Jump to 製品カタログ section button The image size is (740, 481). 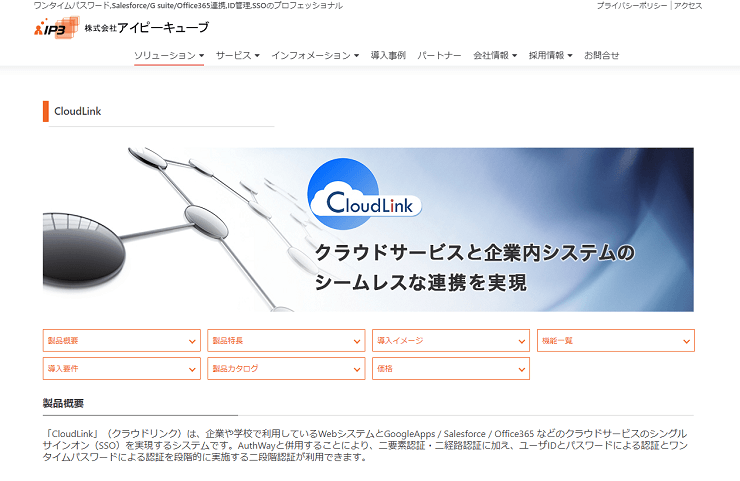click(x=286, y=369)
